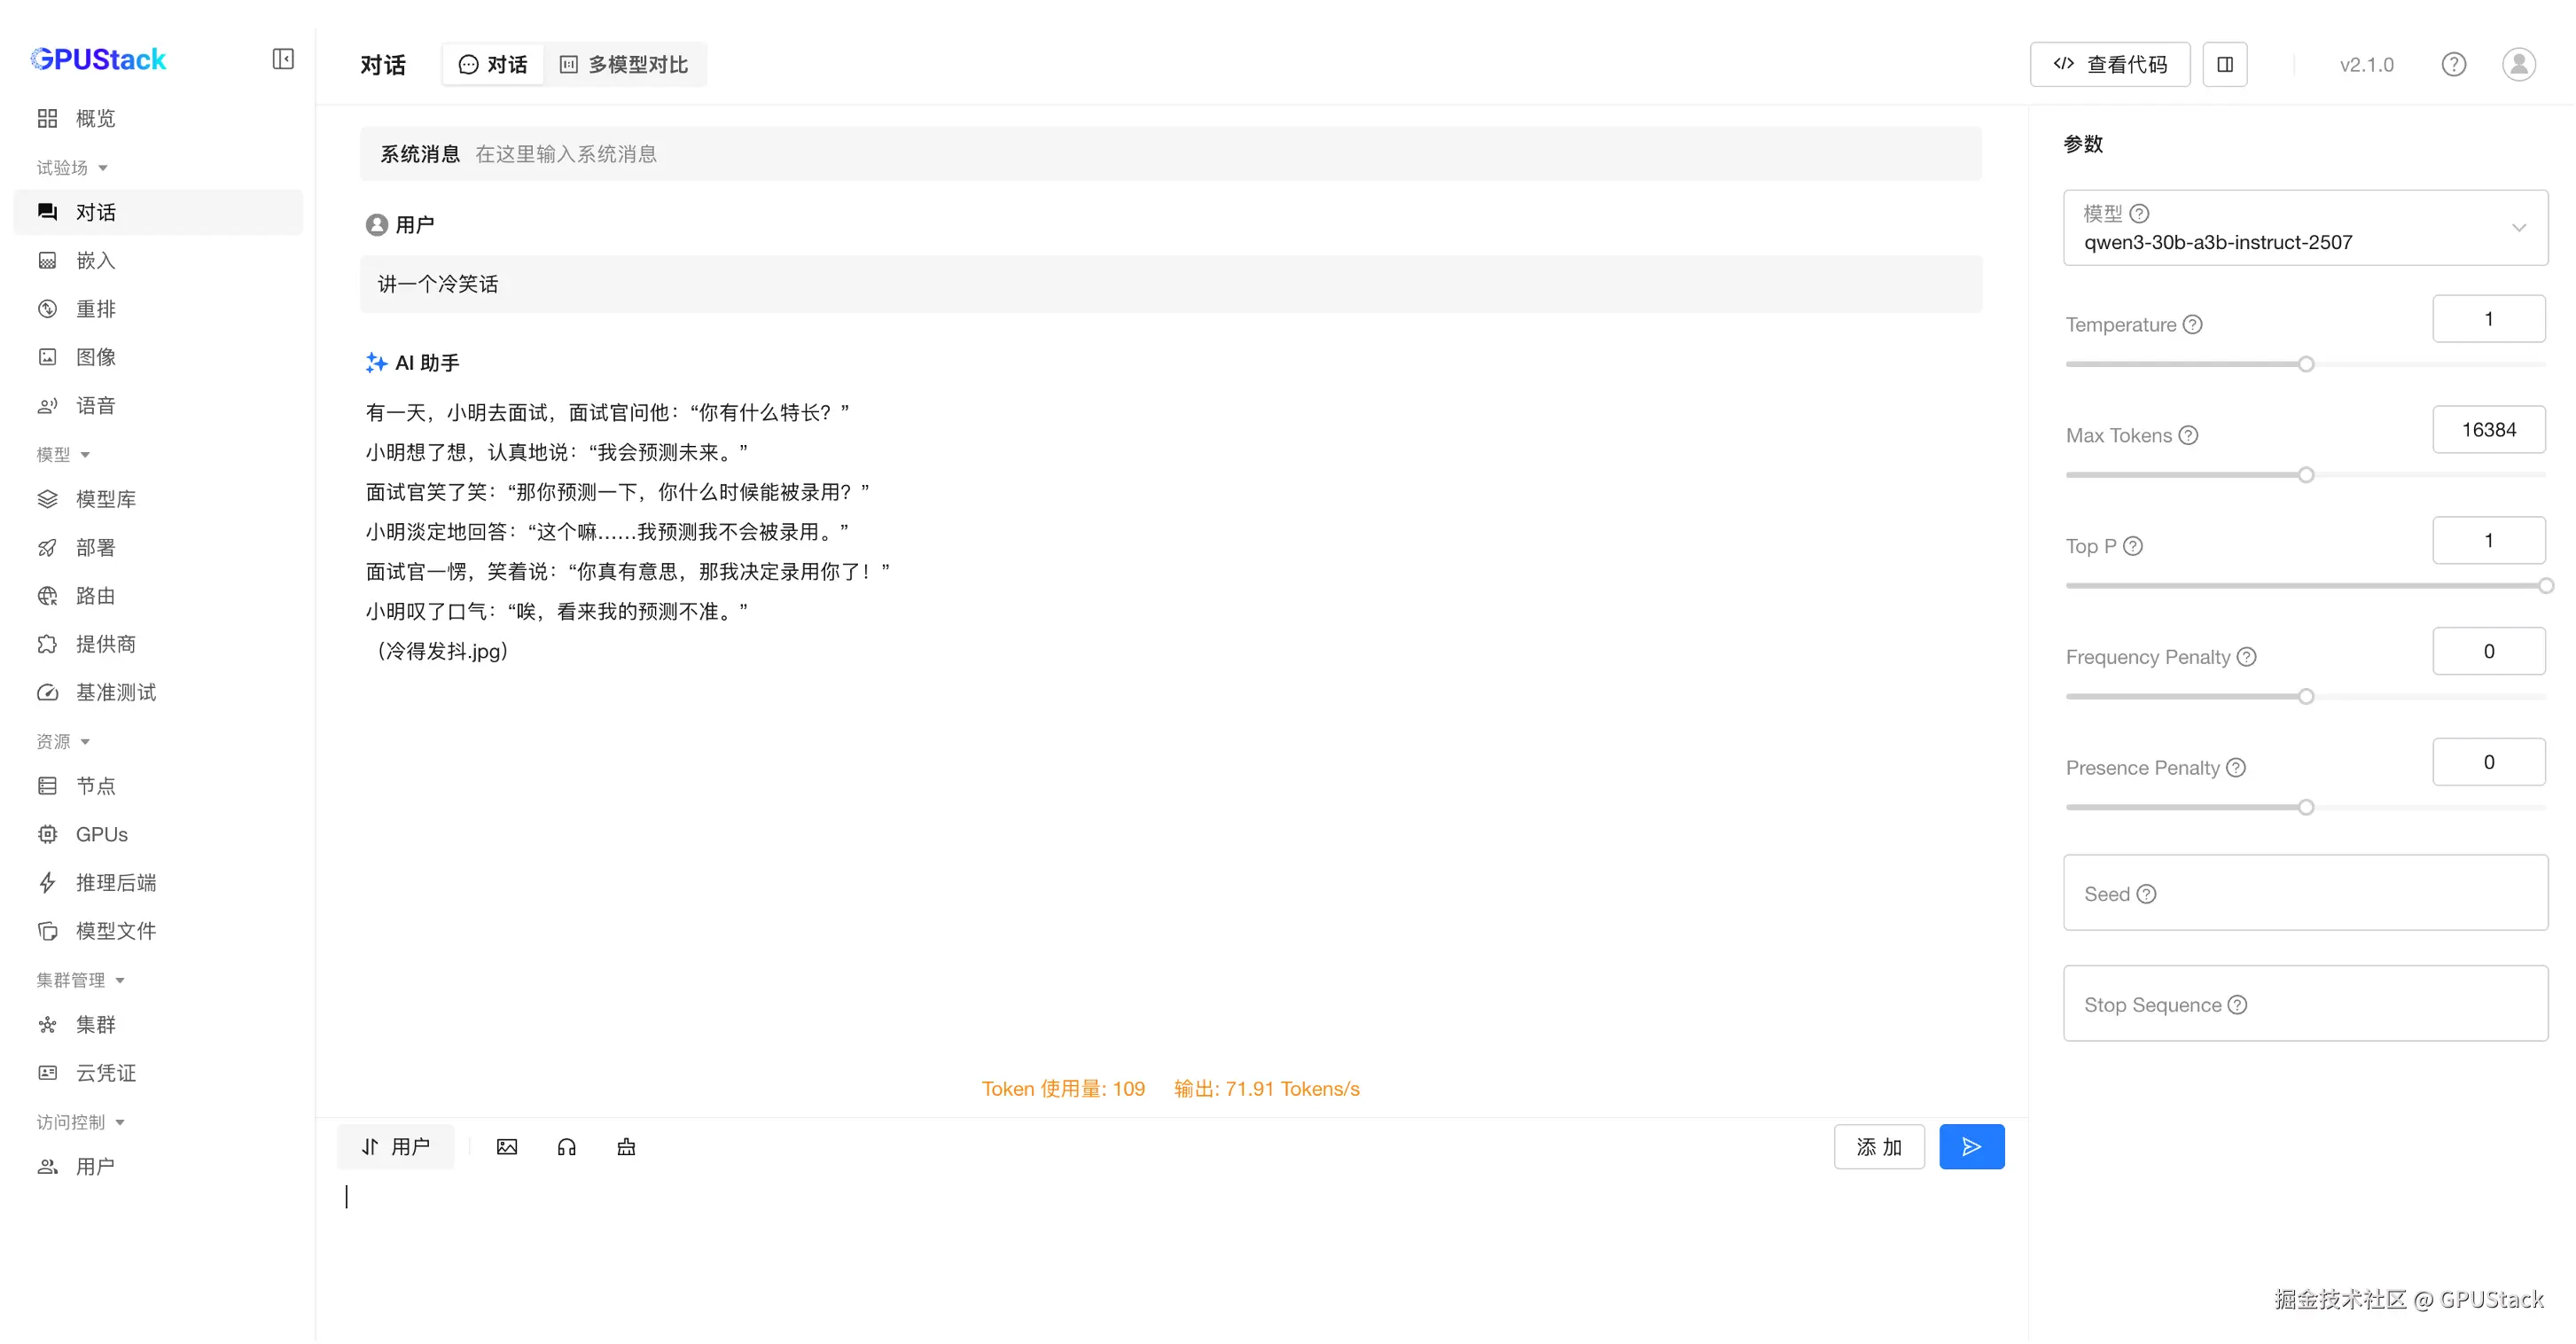
Task: Toggle message role 用户 switcher
Action: pyautogui.click(x=396, y=1147)
